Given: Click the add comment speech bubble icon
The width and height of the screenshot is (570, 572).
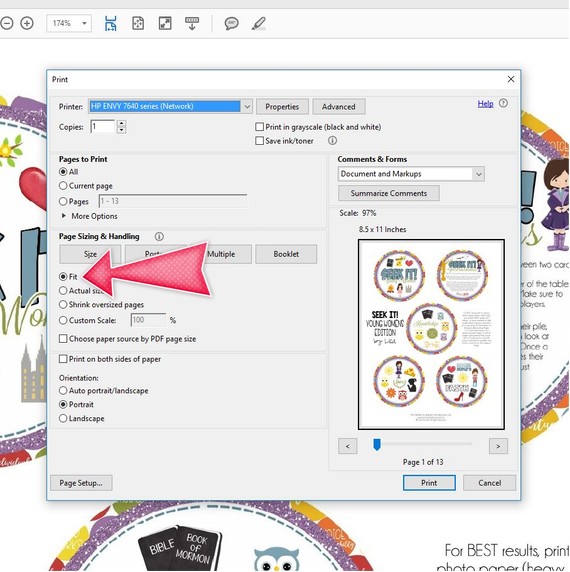Looking at the screenshot, I should [231, 23].
